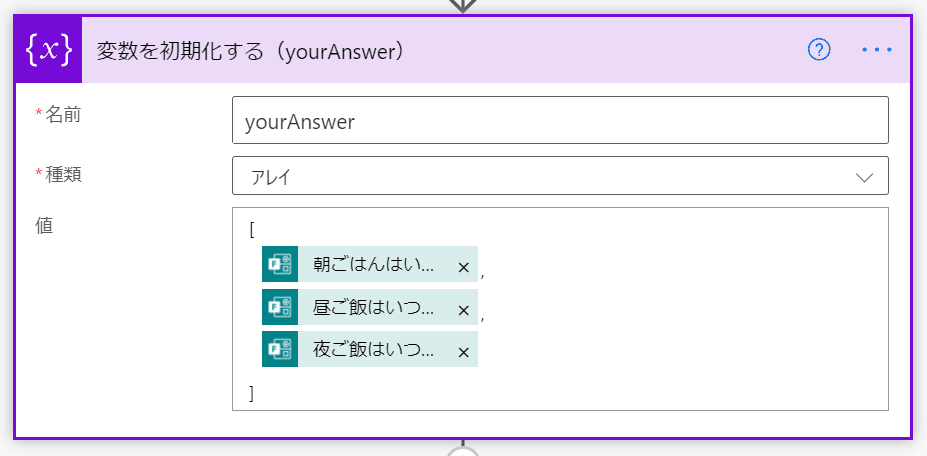Open the ellipsis more-options menu
The width and height of the screenshot is (927, 456).
[877, 50]
